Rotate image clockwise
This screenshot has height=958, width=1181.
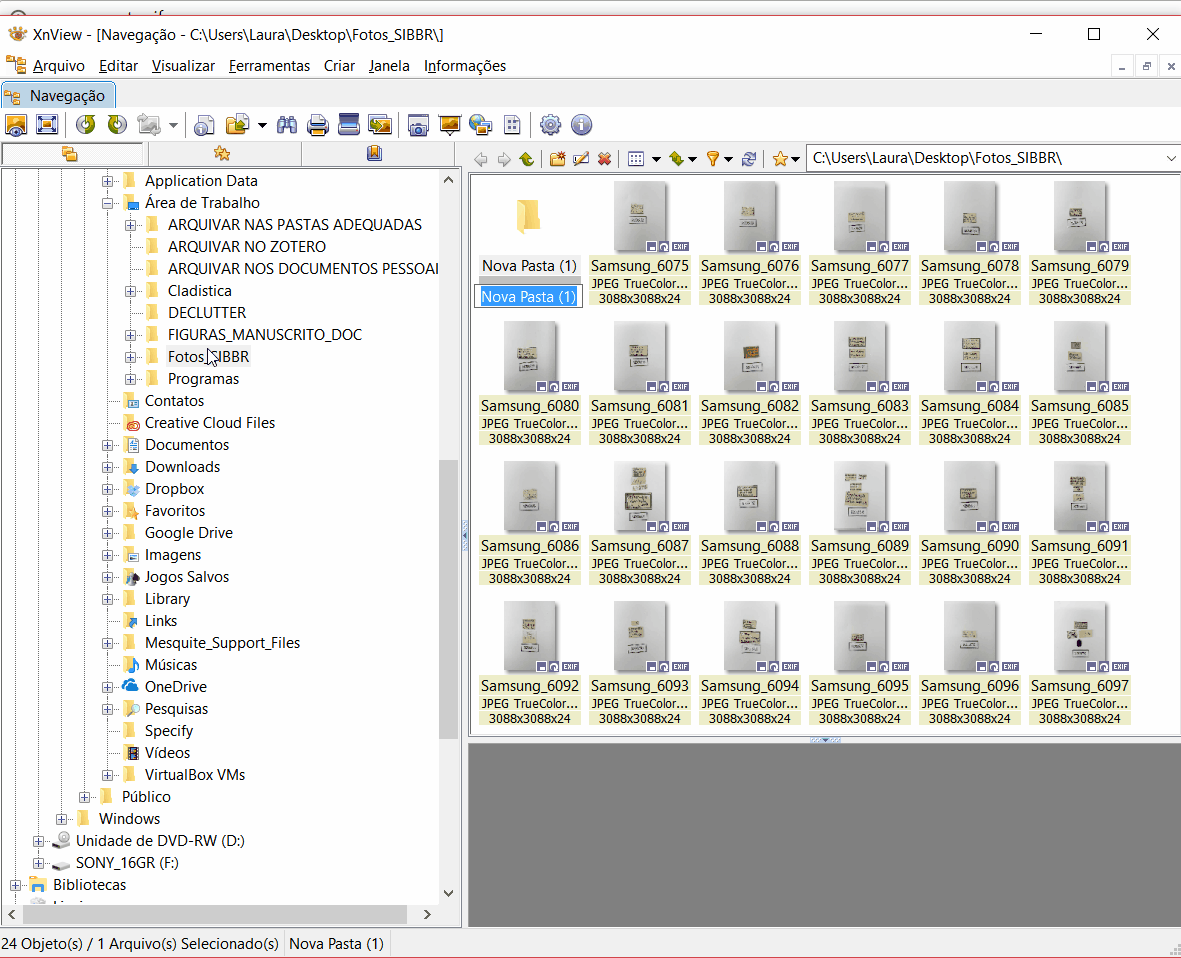tap(117, 124)
